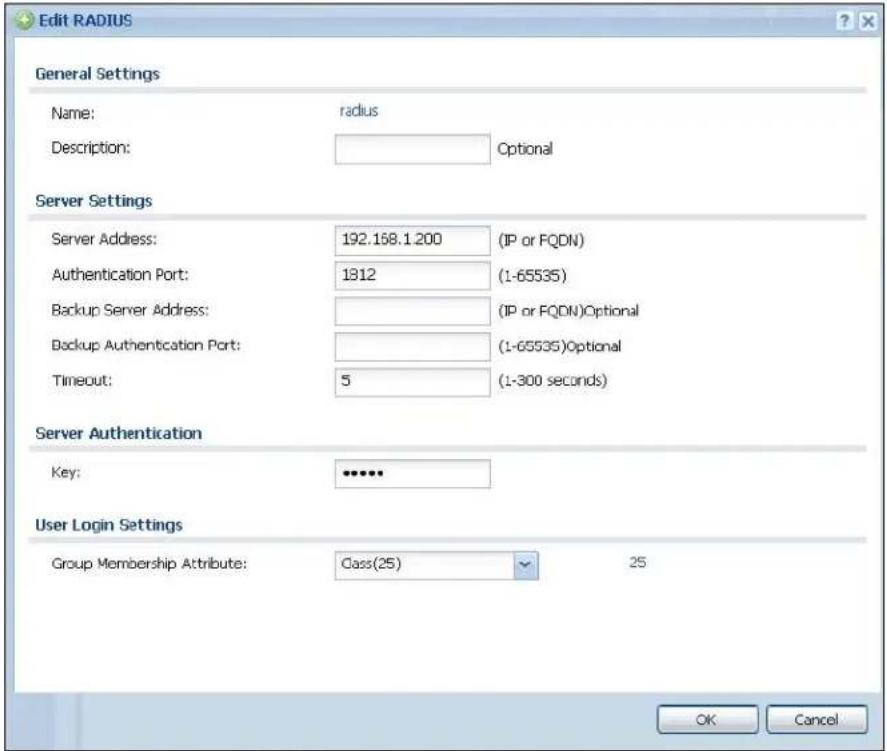The height and width of the screenshot is (751, 887).
Task: Click the Backup Server Address field
Action: click(x=412, y=311)
